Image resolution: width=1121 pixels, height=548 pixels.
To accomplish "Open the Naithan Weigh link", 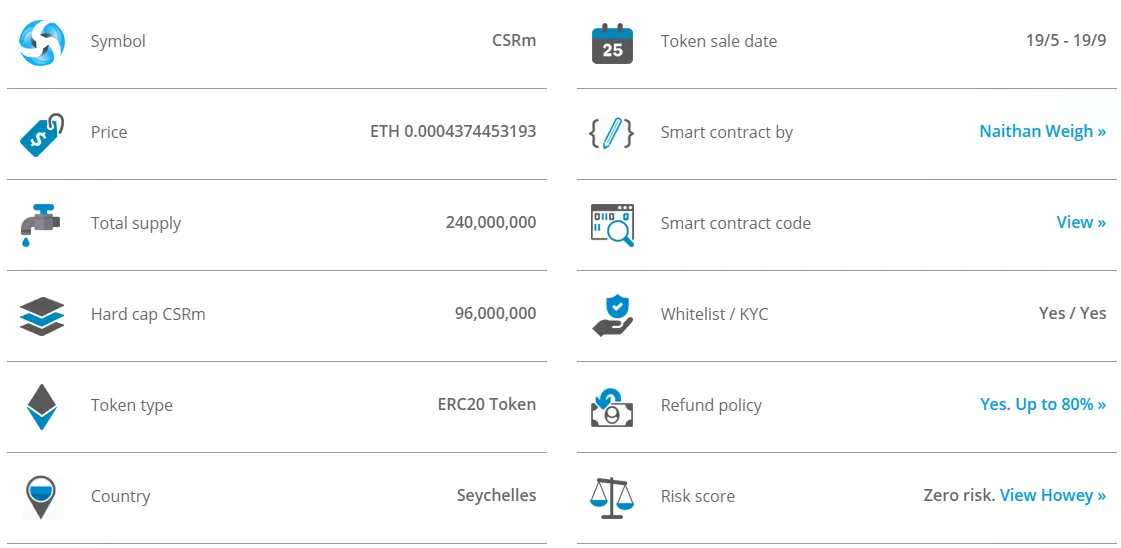I will (x=1042, y=131).
